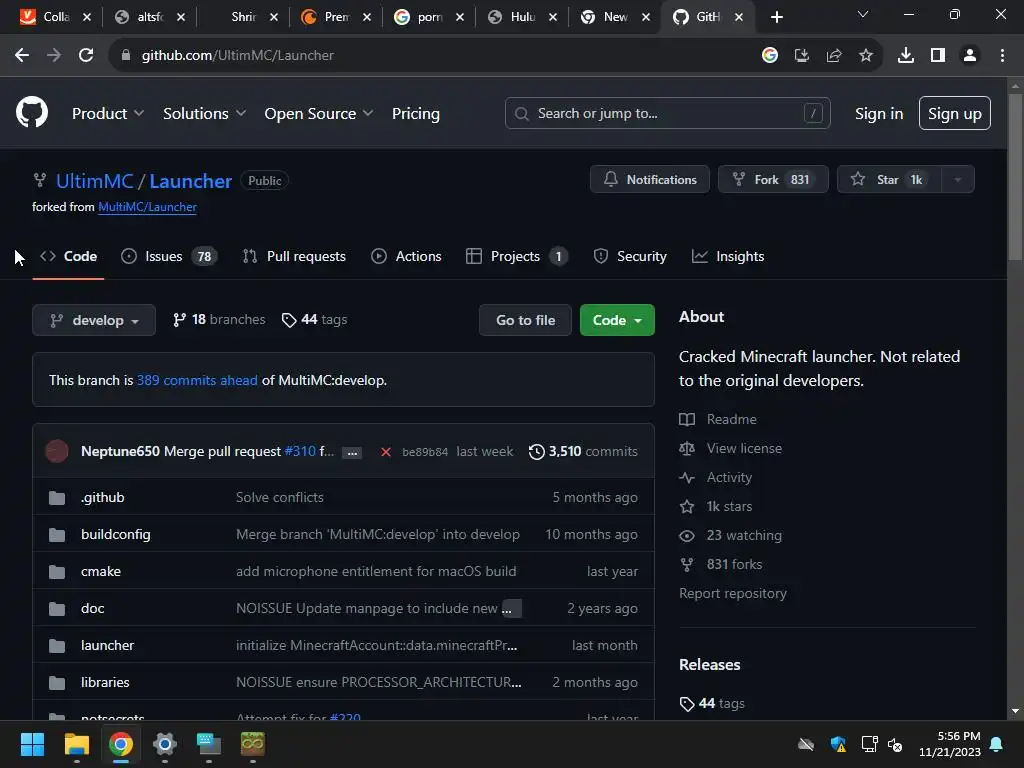Click the page vertical scrollbar
This screenshot has width=1024, height=768.
click(1015, 176)
